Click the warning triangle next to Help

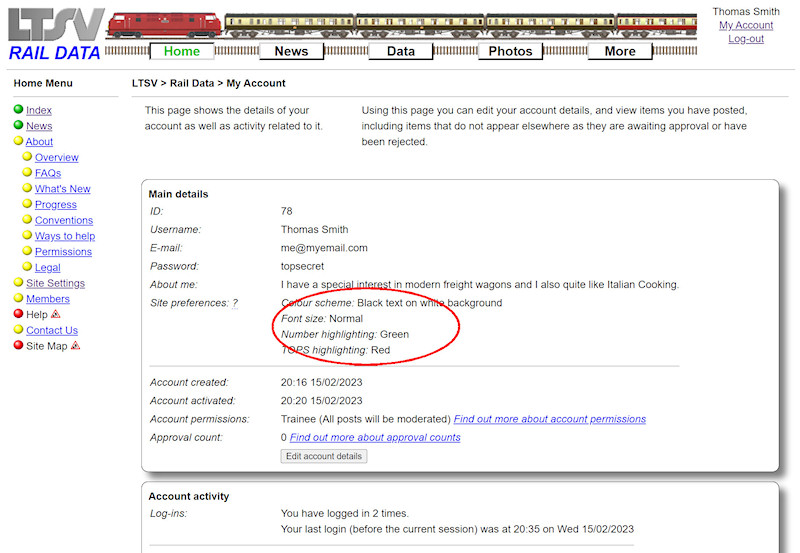coord(56,314)
